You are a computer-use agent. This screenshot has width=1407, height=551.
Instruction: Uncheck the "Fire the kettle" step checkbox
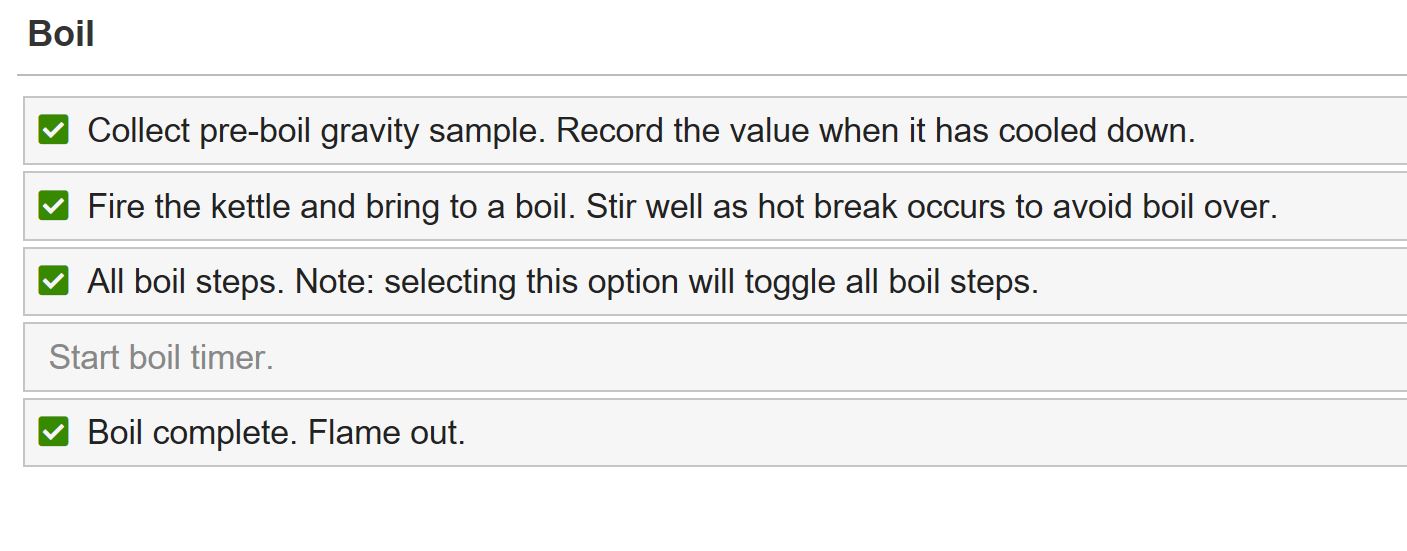pyautogui.click(x=53, y=206)
